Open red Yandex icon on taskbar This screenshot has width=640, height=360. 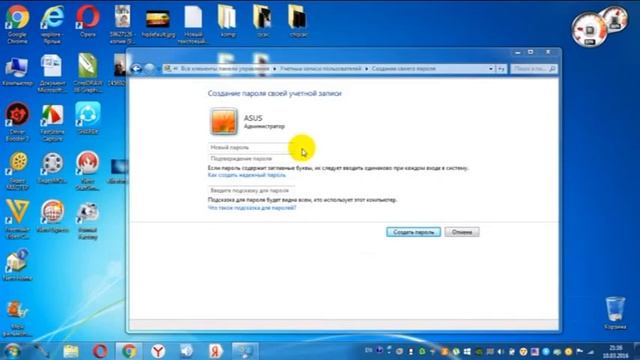pos(216,351)
